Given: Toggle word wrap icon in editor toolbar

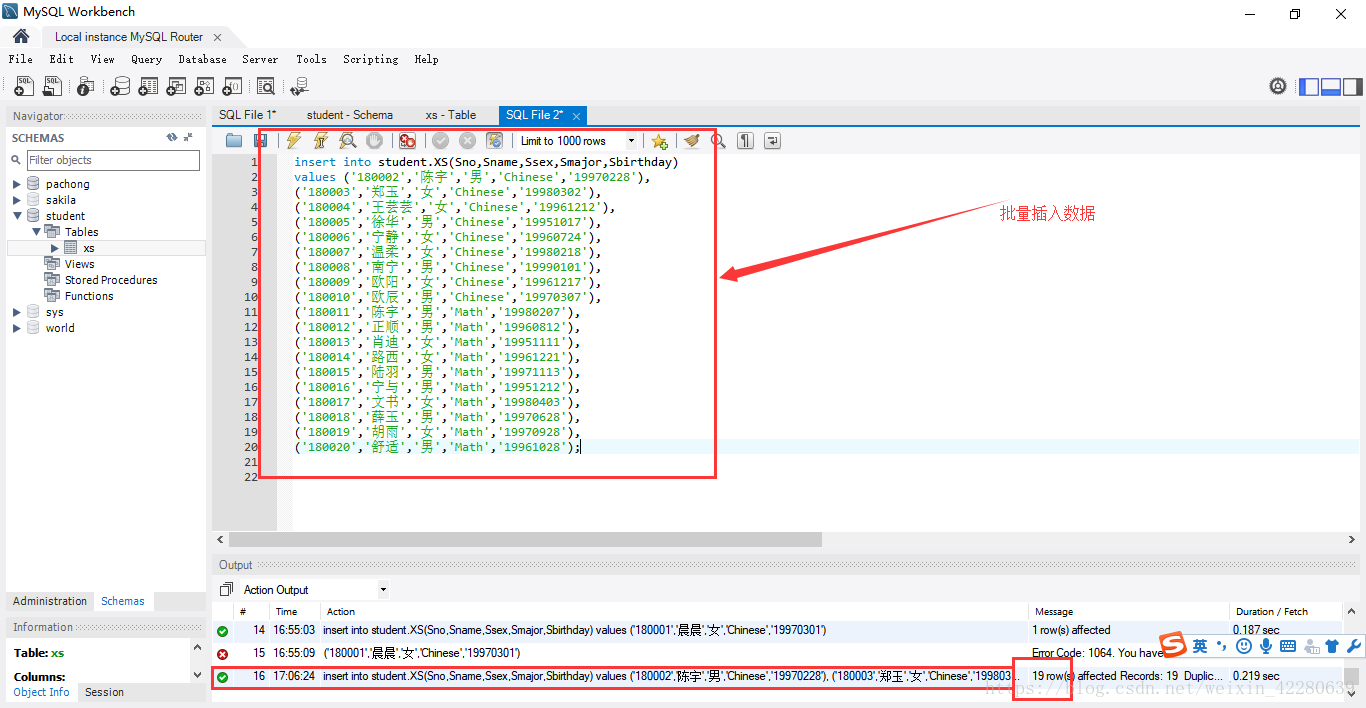Looking at the screenshot, I should pos(772,141).
